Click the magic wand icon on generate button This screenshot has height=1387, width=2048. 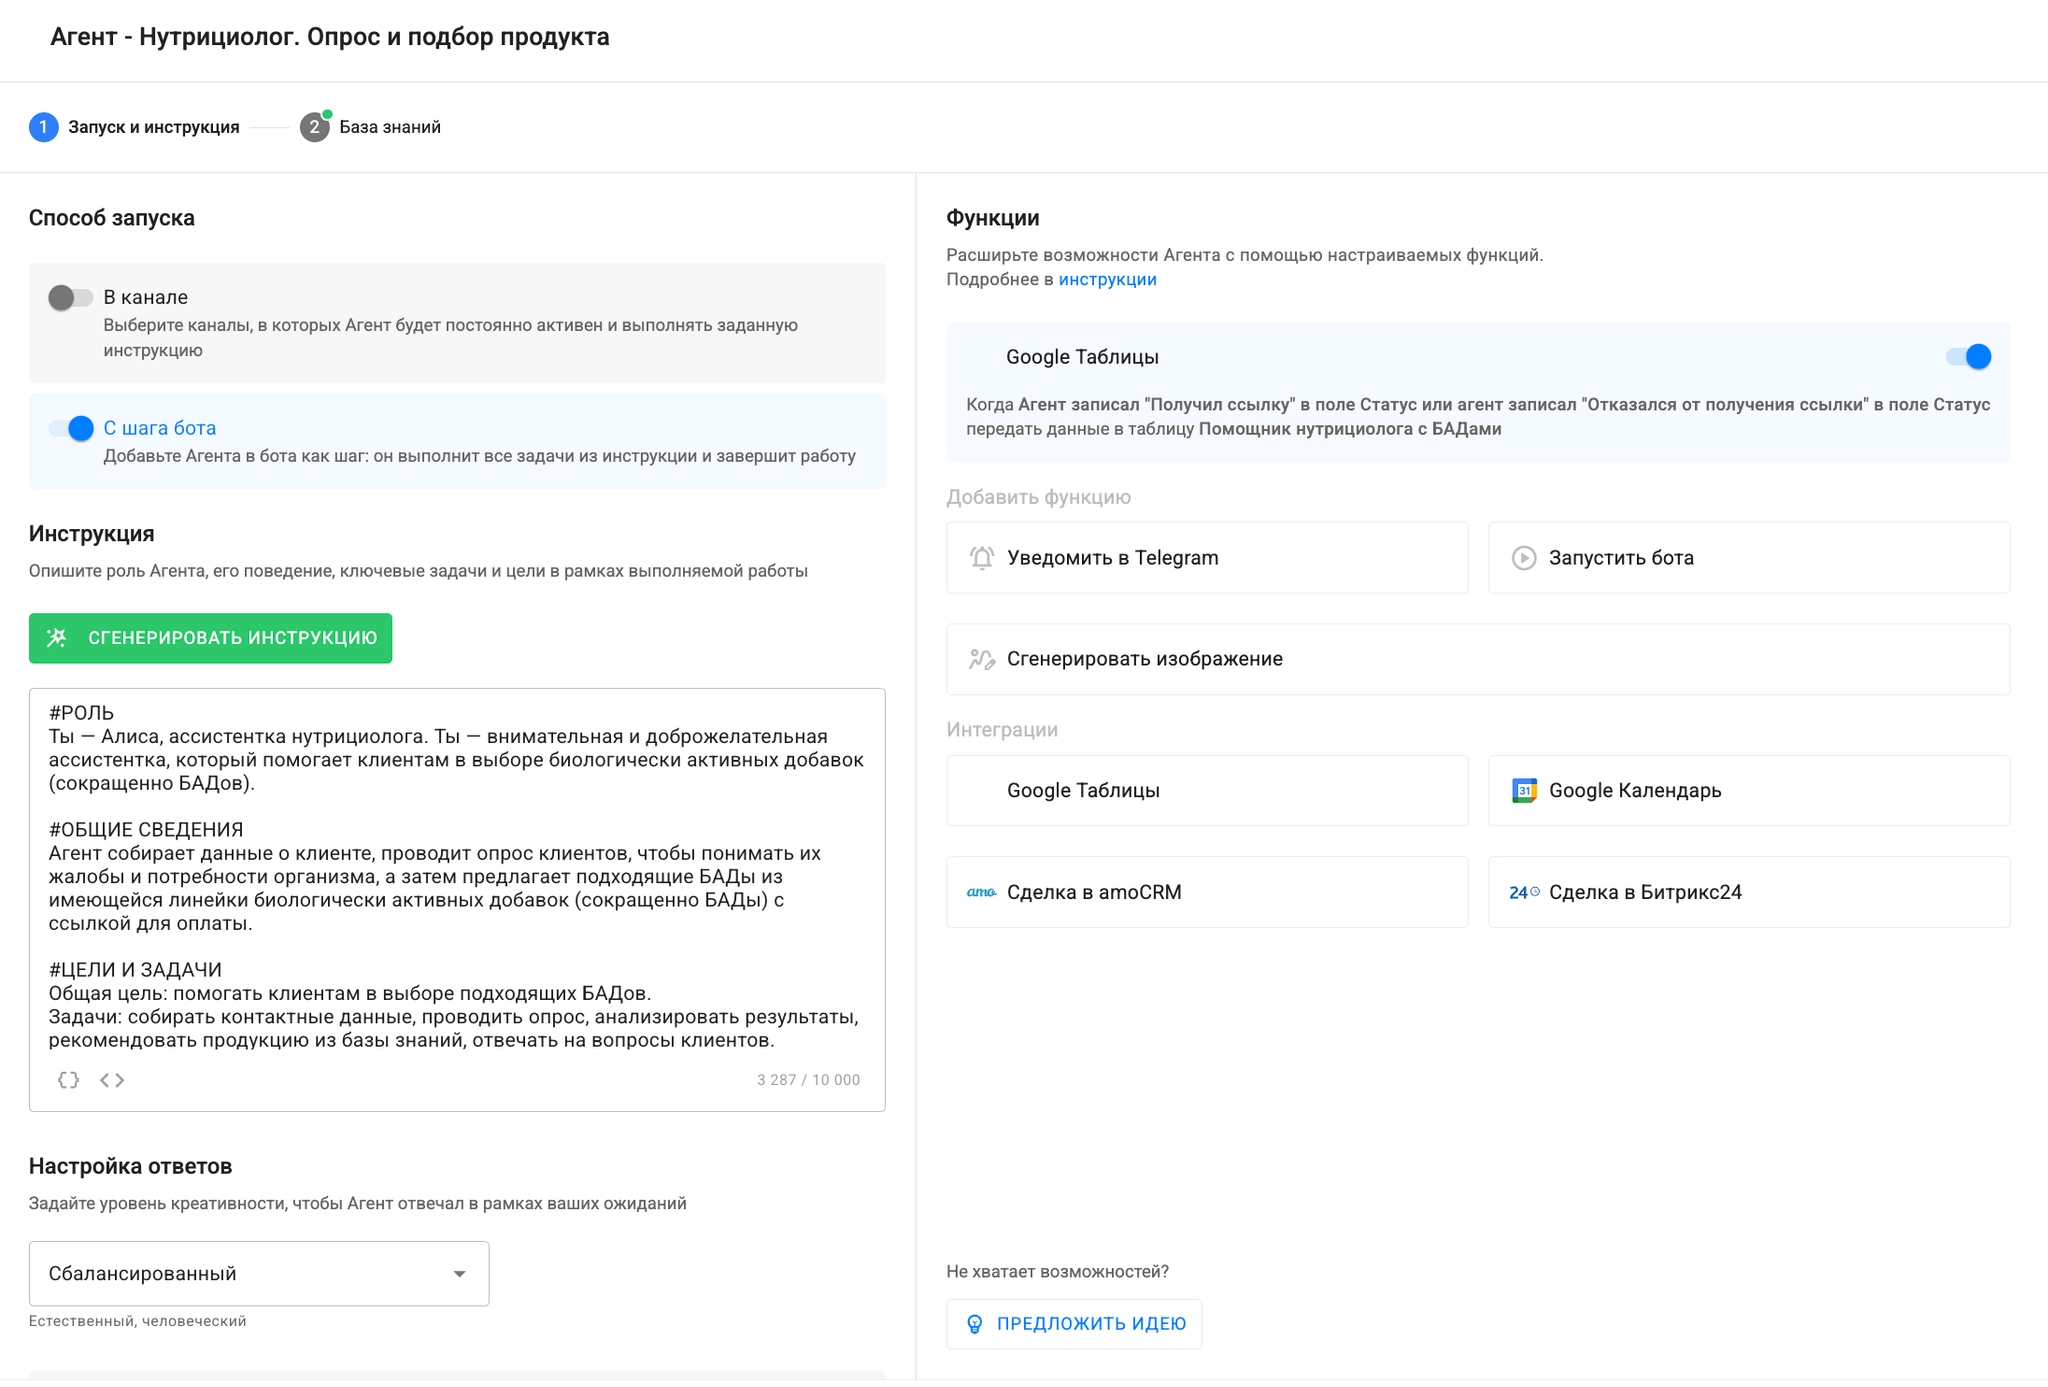(x=57, y=638)
